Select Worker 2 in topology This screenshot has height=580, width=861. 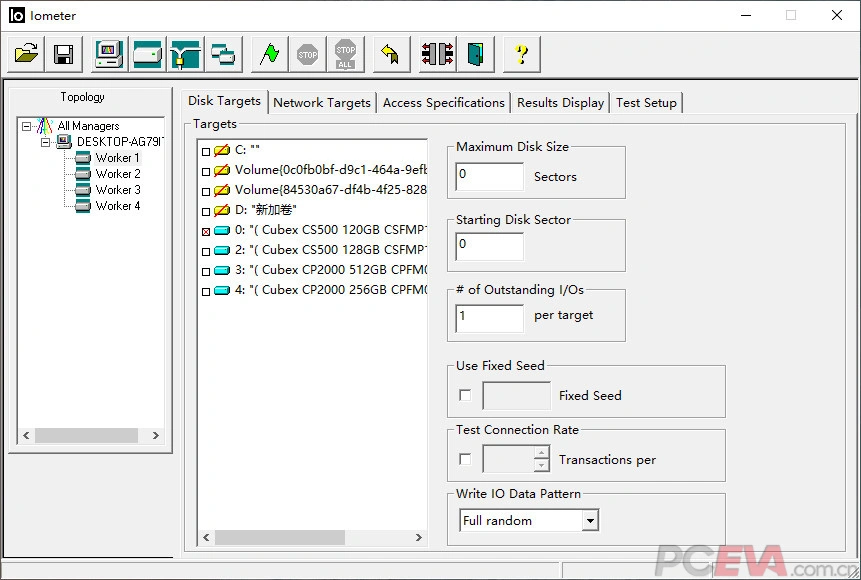(x=118, y=174)
